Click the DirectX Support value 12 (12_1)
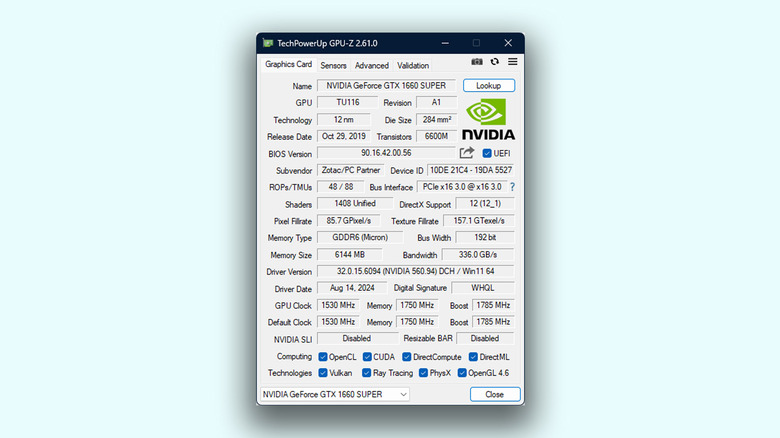The width and height of the screenshot is (780, 438). click(485, 204)
